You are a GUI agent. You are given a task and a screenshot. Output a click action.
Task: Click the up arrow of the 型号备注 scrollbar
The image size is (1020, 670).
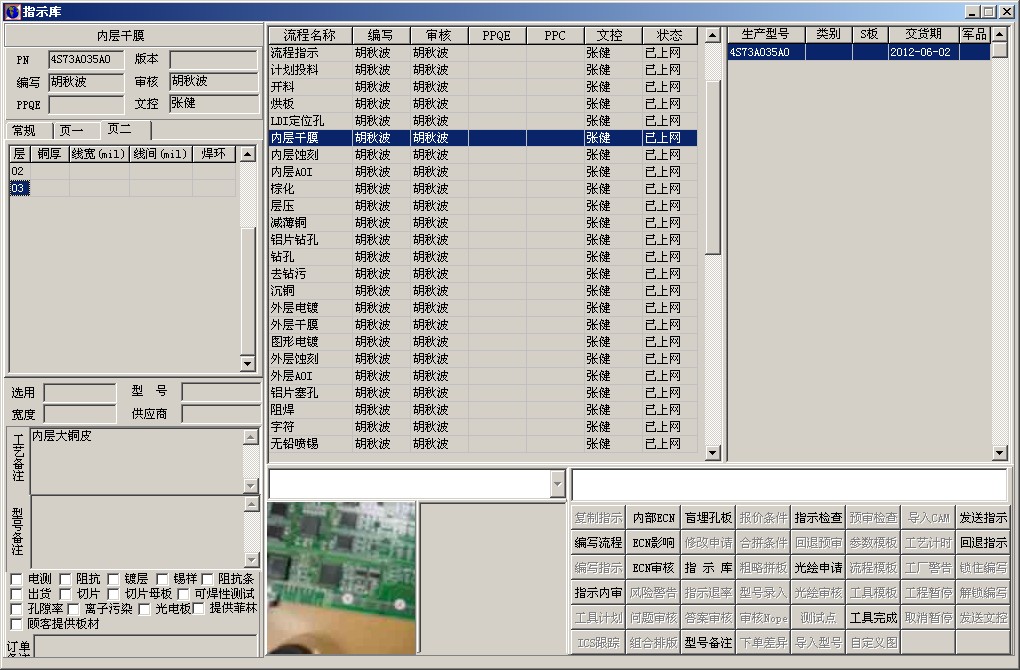251,503
